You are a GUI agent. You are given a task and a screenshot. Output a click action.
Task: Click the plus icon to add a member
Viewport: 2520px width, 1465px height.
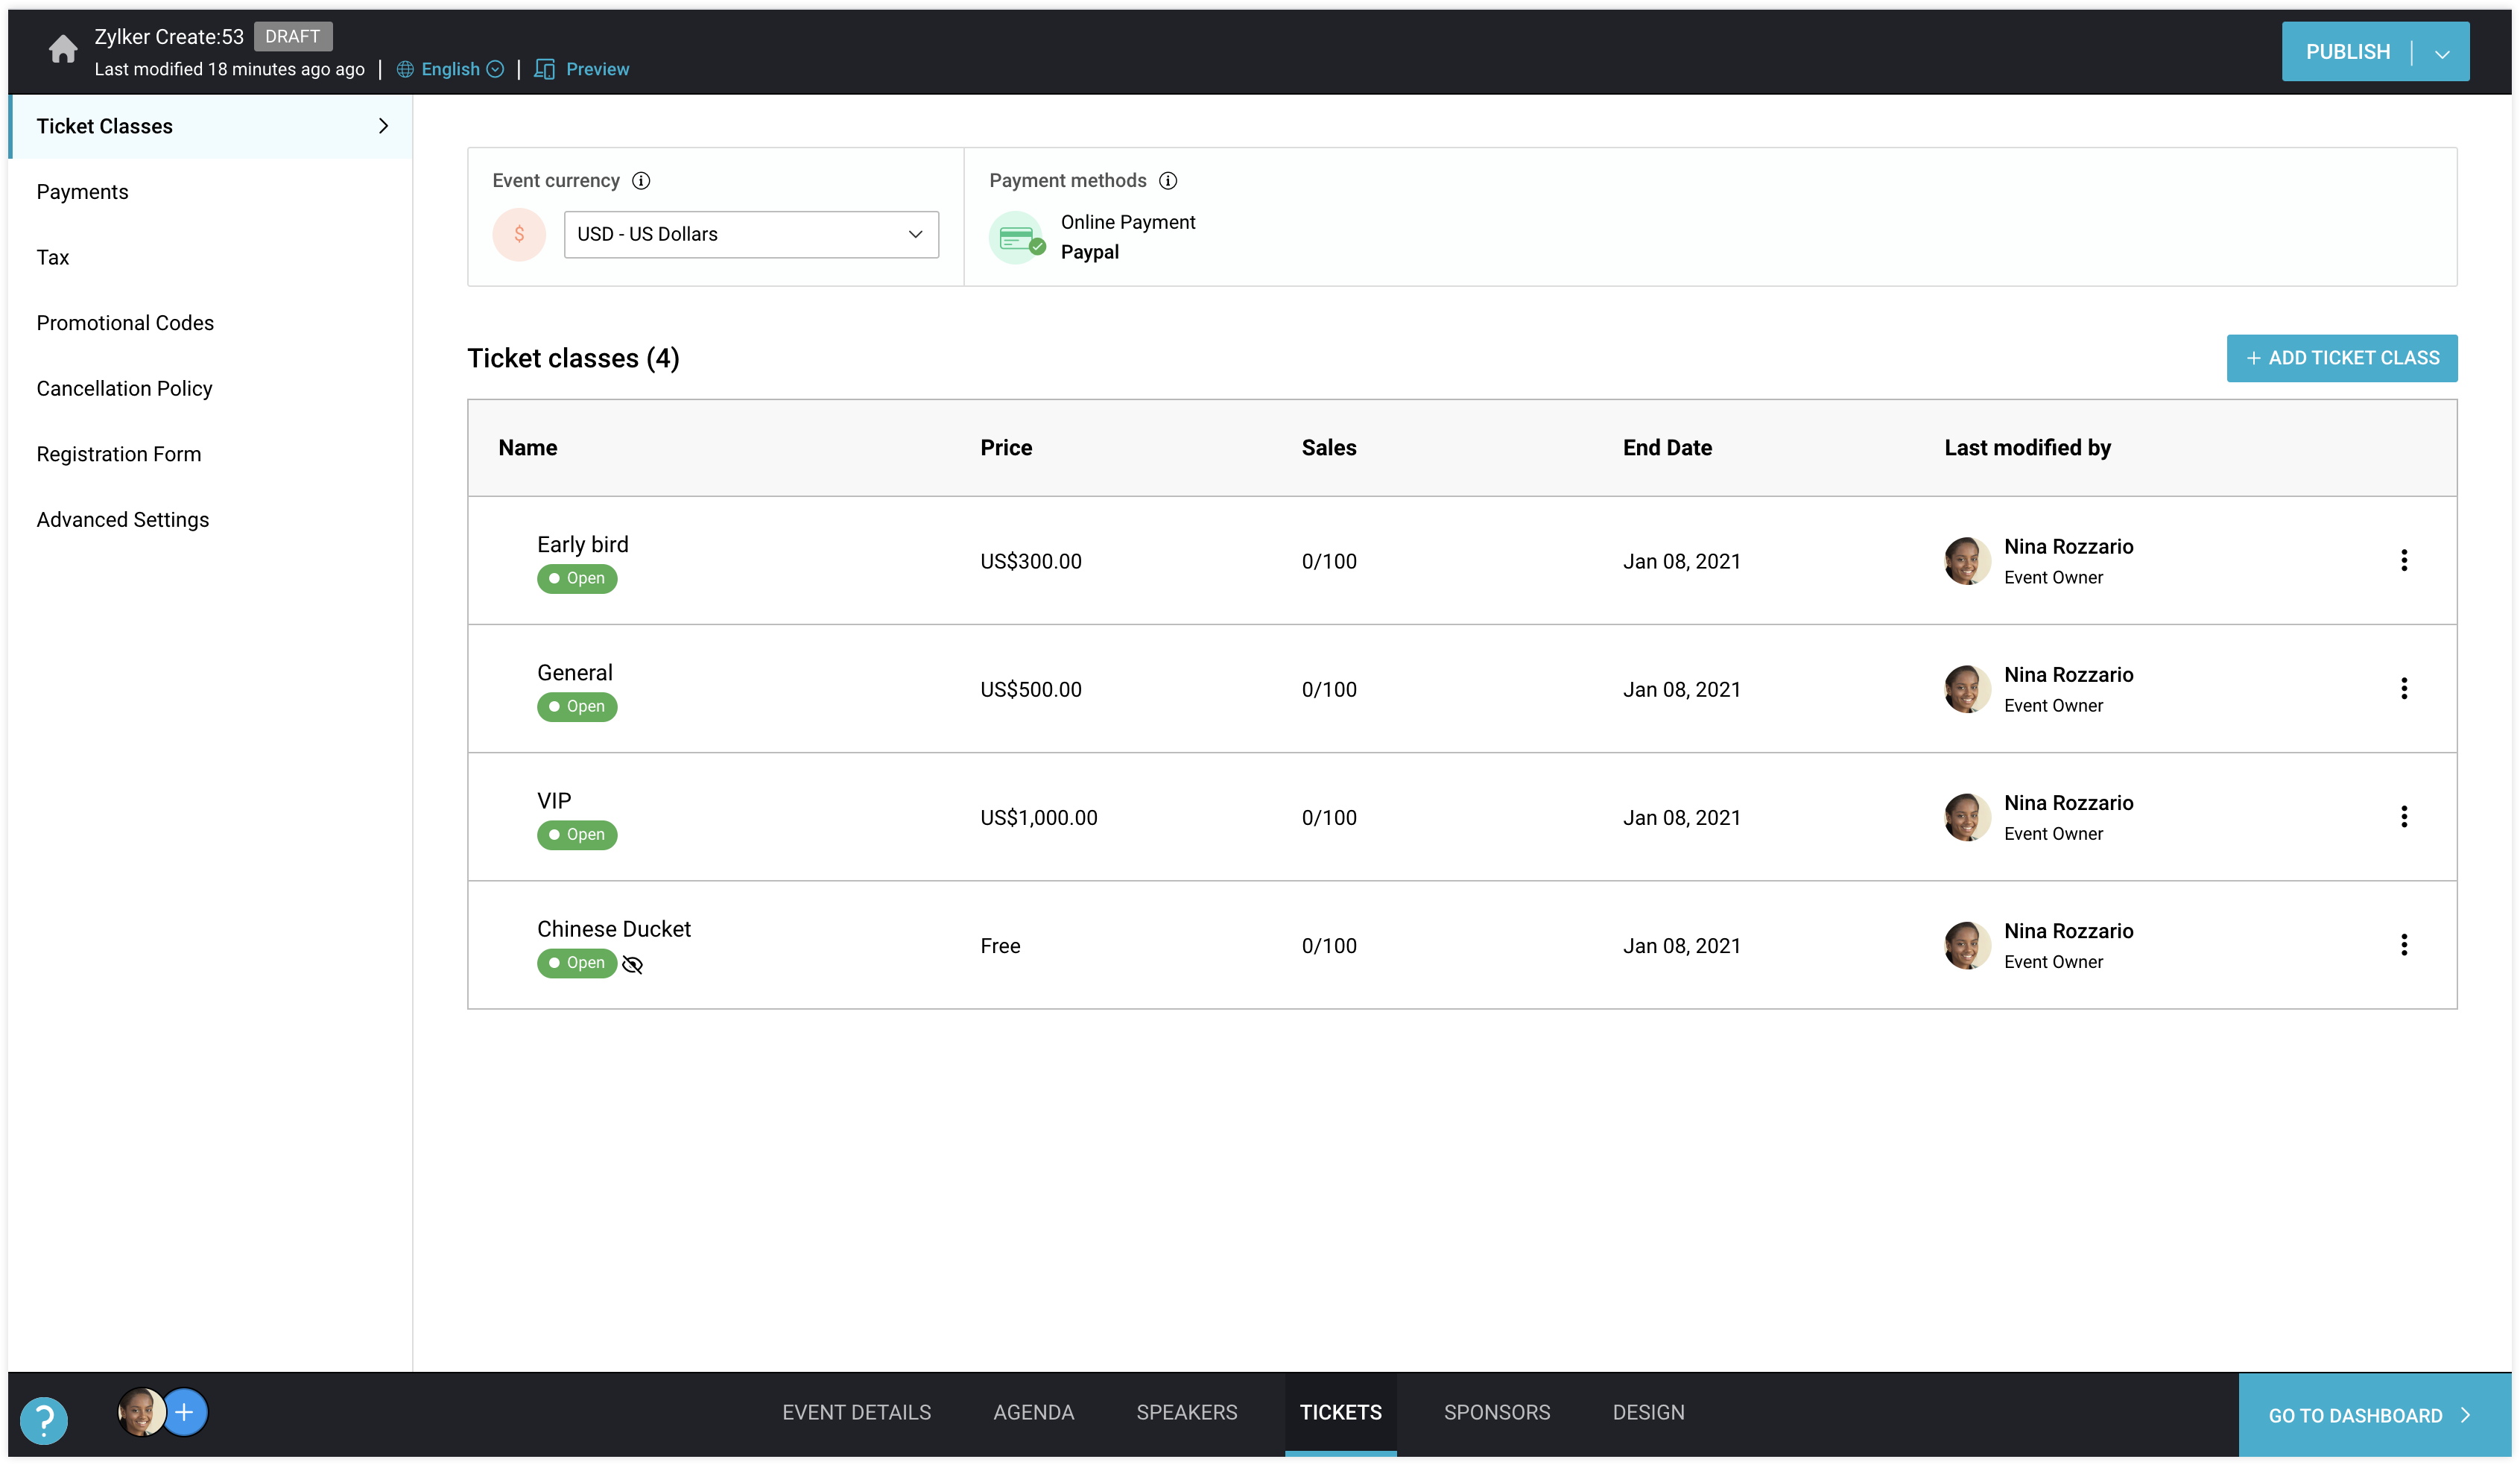coord(184,1412)
